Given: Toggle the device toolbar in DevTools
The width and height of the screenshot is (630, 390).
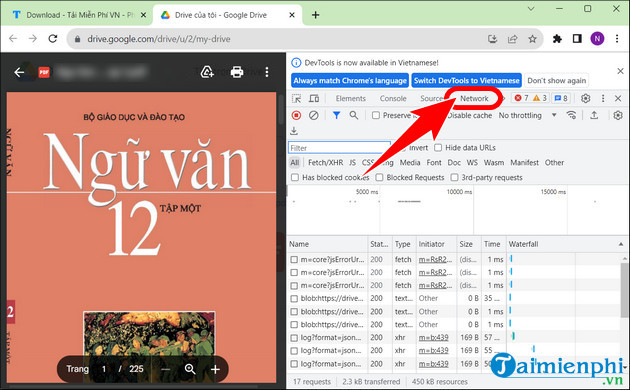Looking at the screenshot, I should pyautogui.click(x=314, y=98).
